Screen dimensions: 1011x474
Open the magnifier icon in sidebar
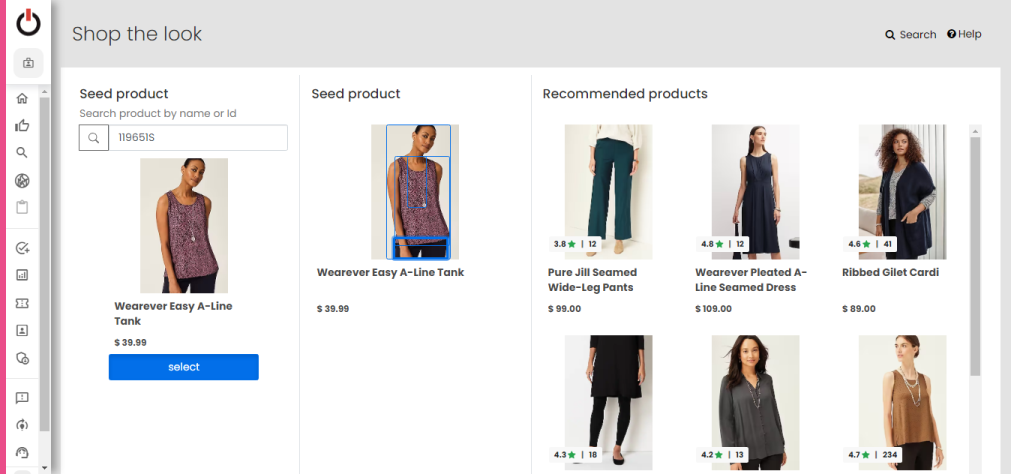(22, 153)
